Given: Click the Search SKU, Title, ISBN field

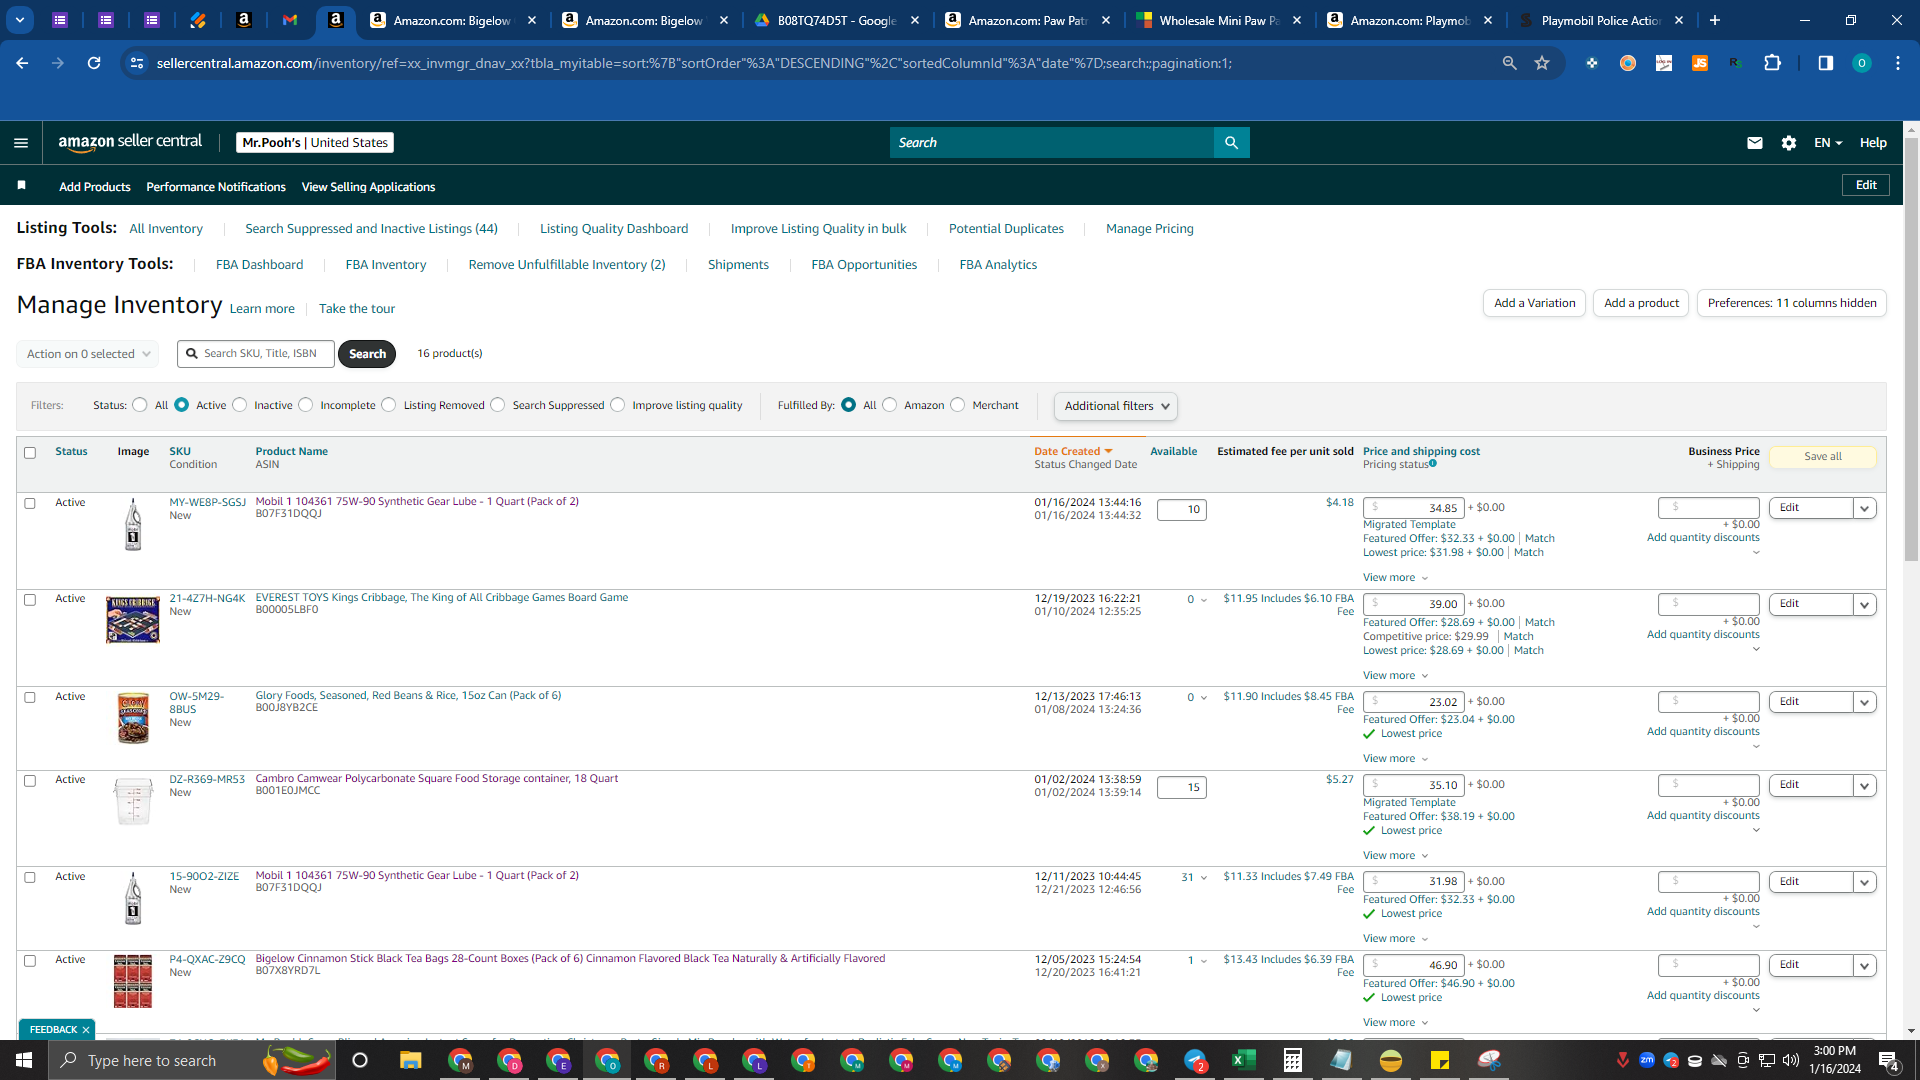Looking at the screenshot, I should click(256, 354).
